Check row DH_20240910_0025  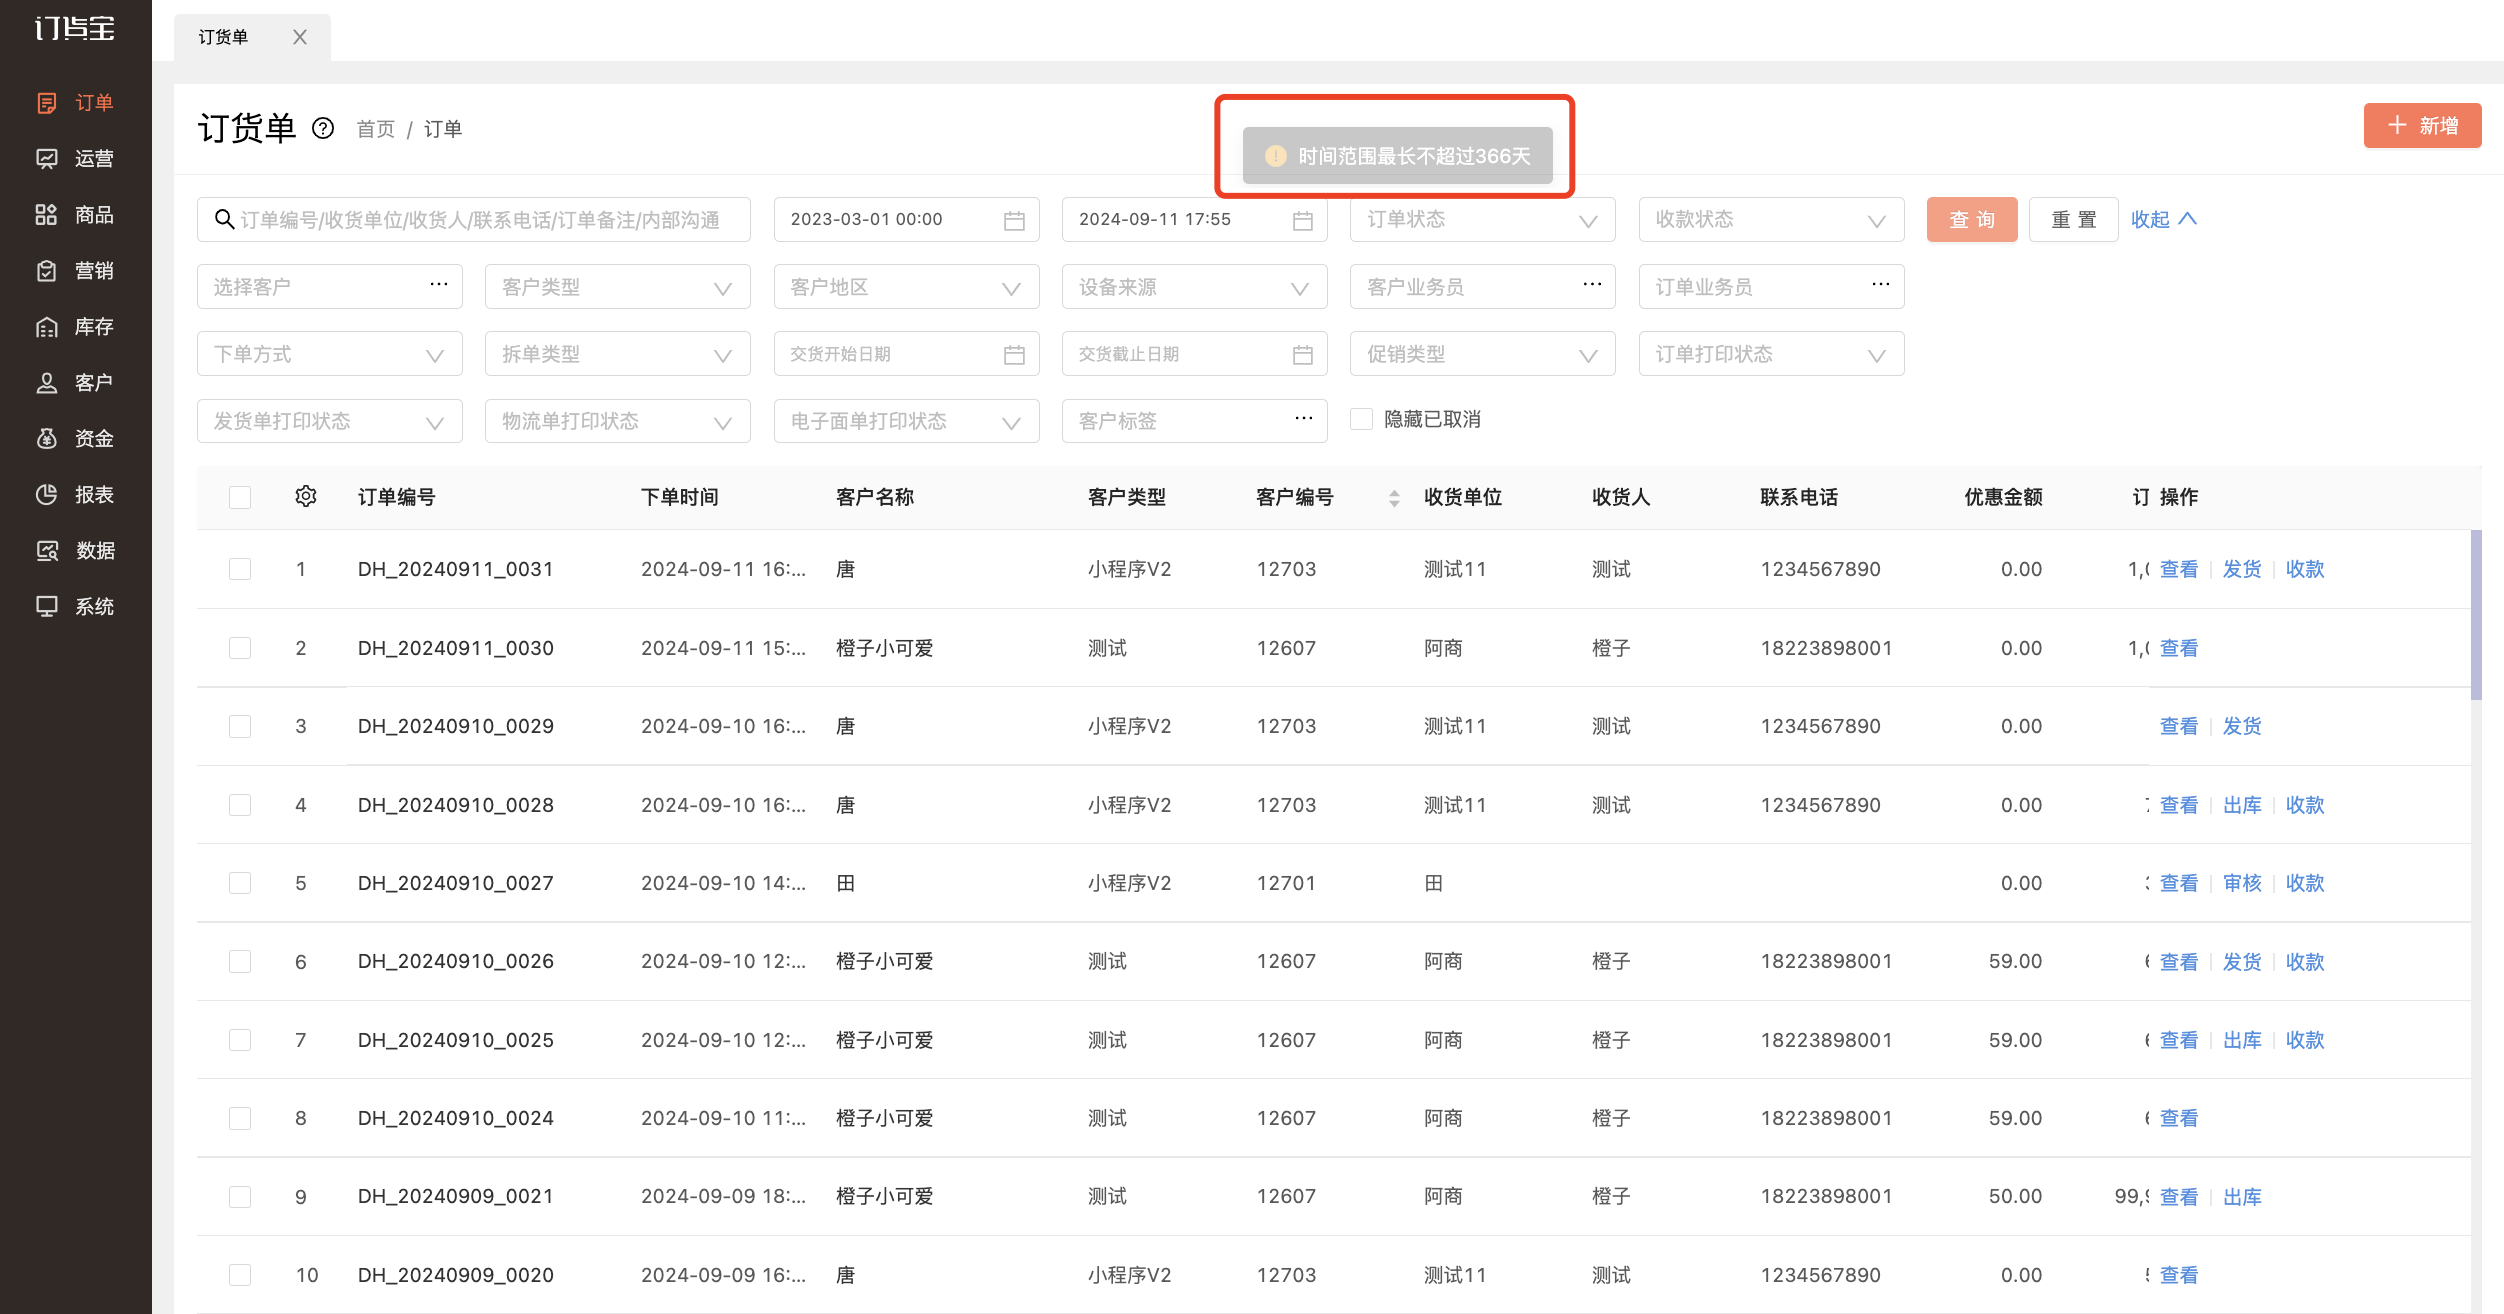[240, 1040]
